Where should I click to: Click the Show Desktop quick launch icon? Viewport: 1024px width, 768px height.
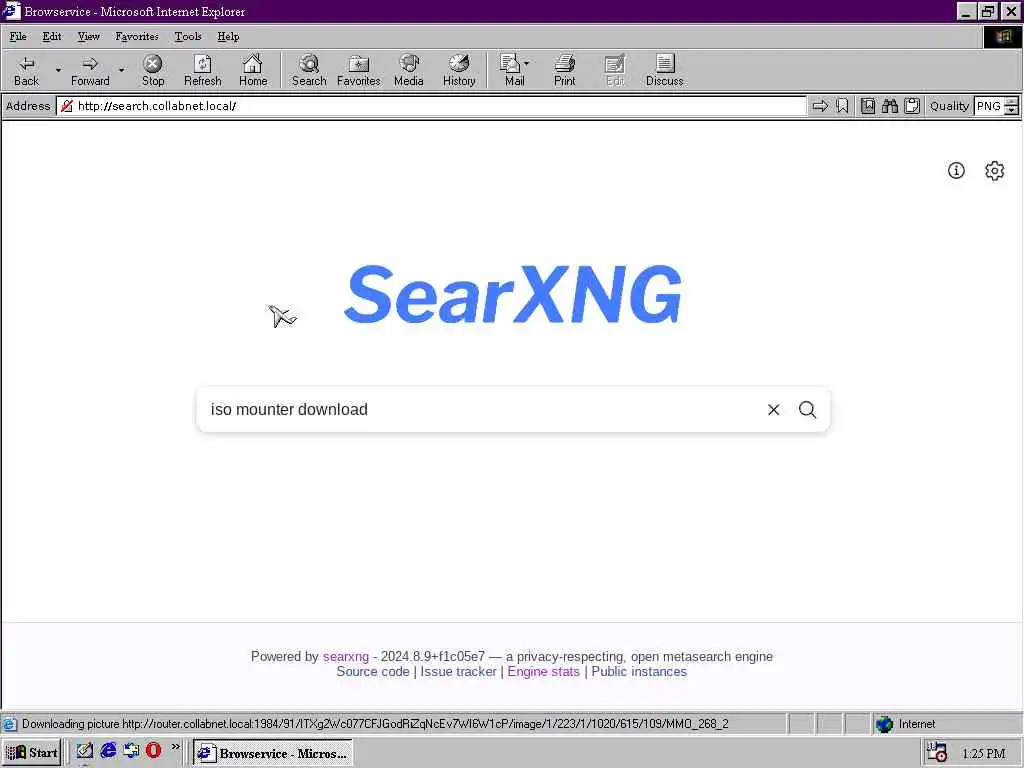click(x=131, y=750)
